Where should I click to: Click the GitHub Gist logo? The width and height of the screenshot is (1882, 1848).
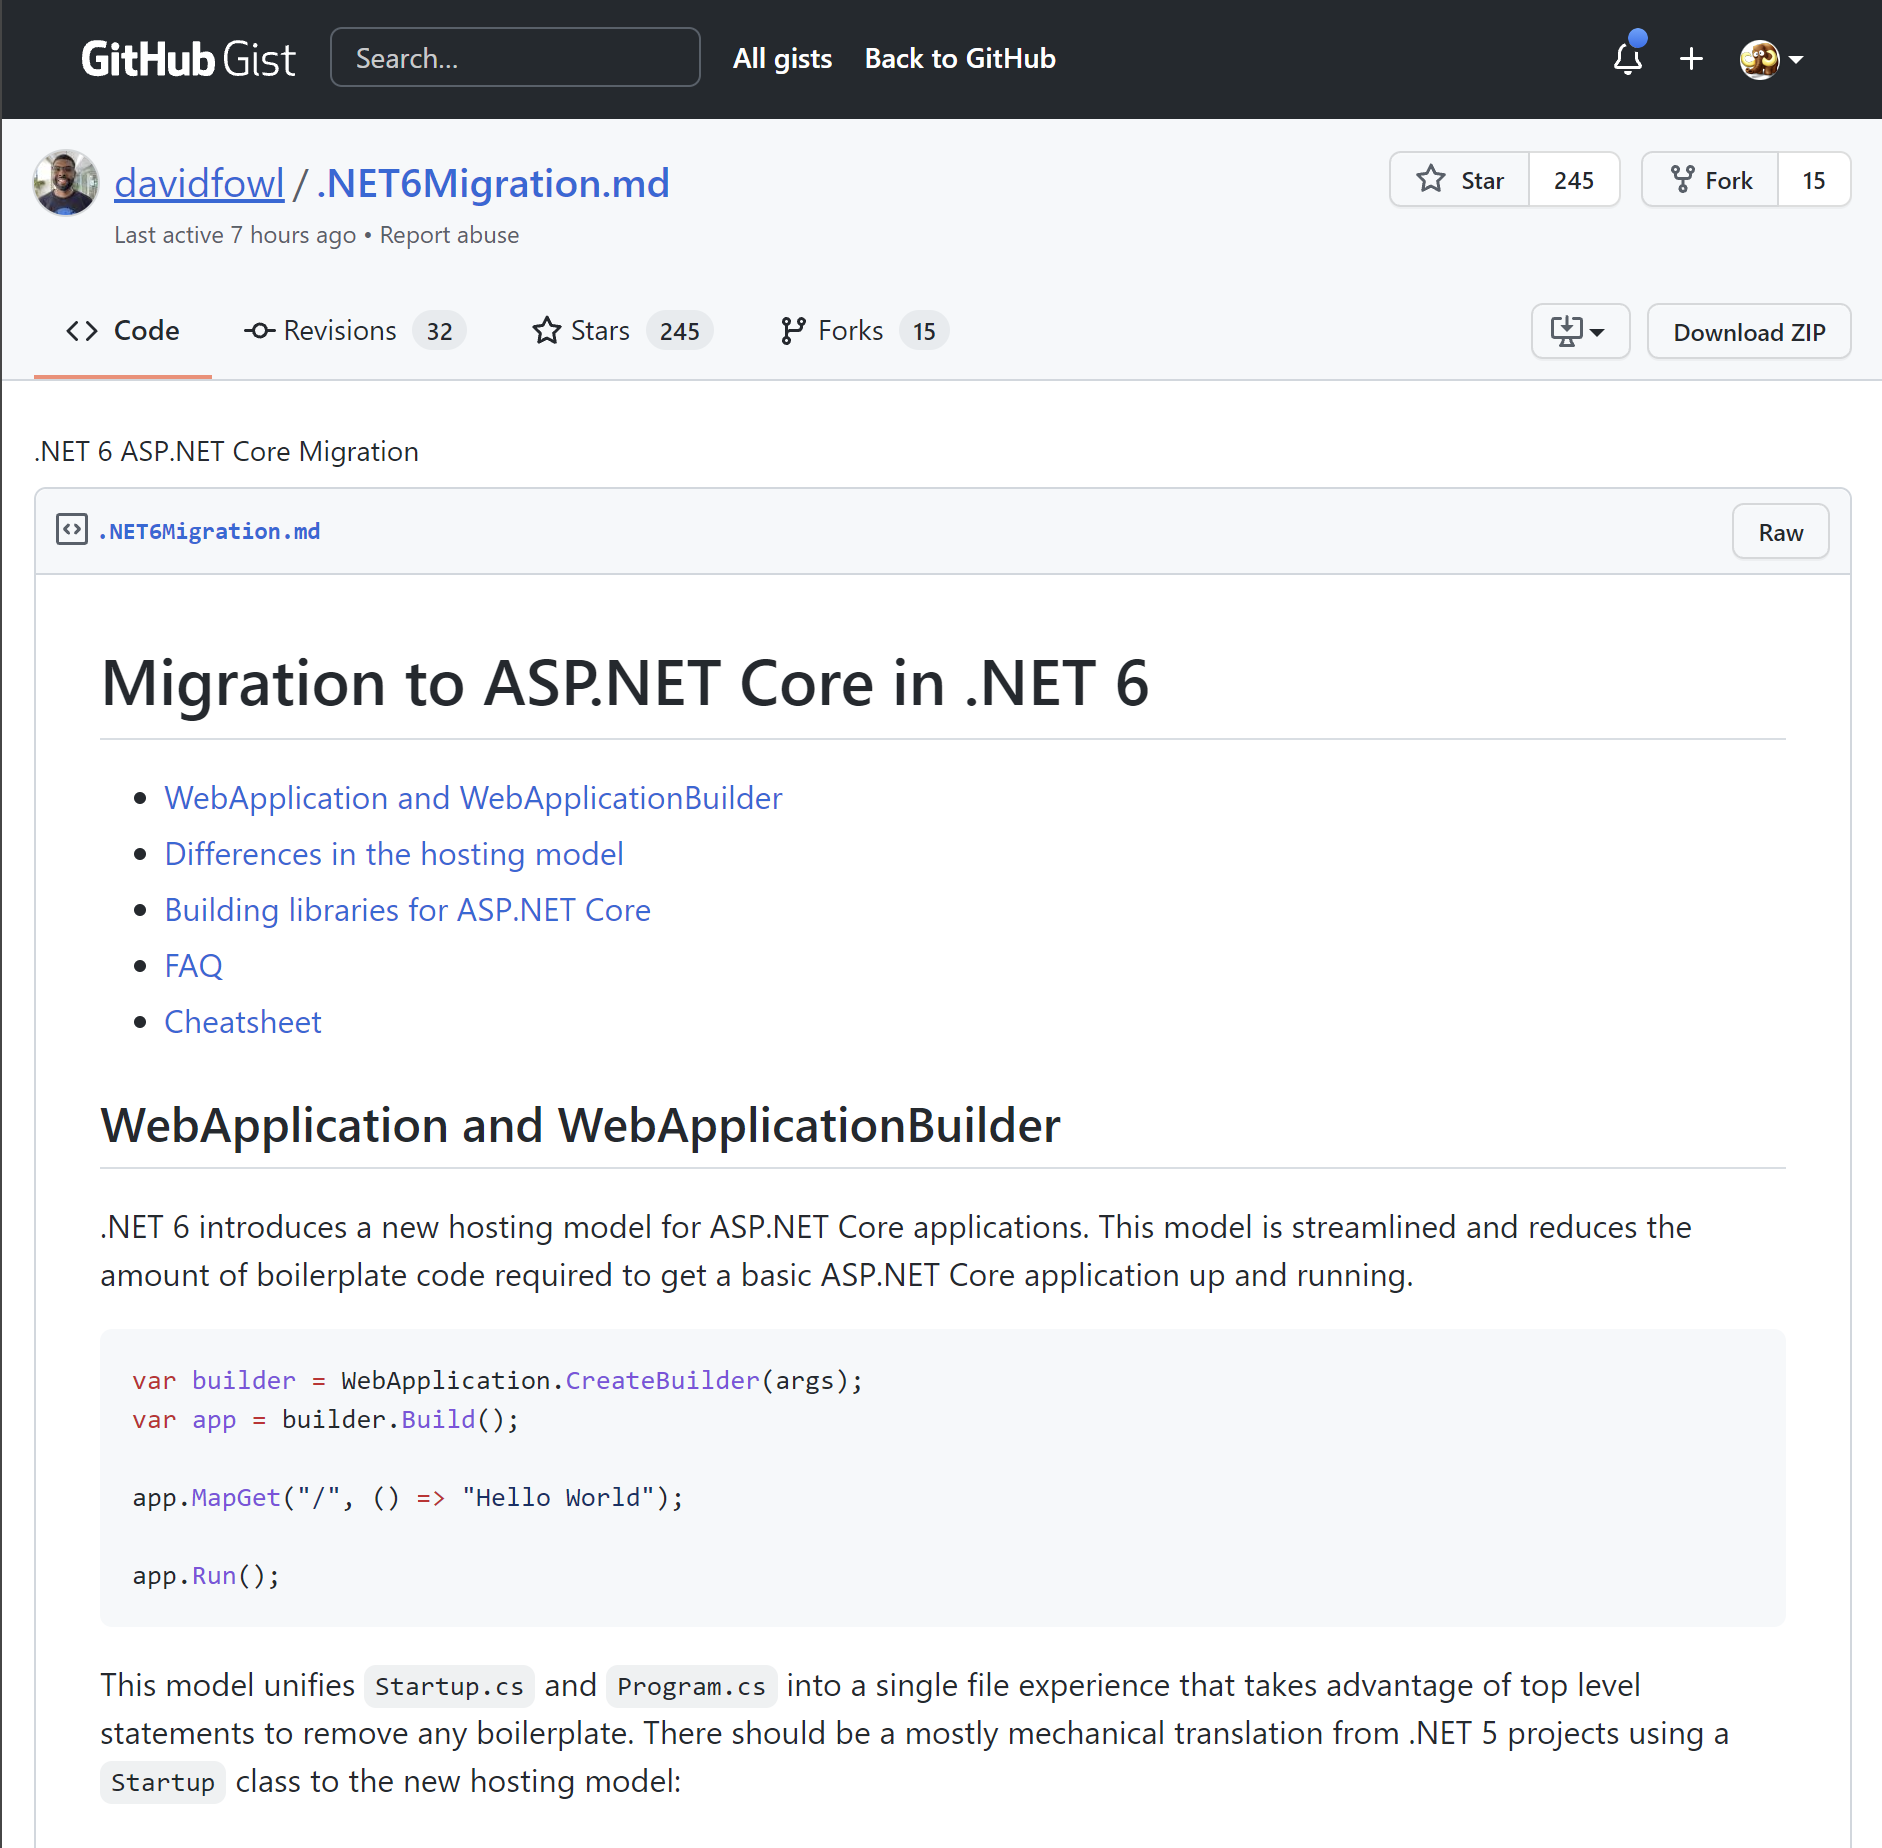[188, 59]
